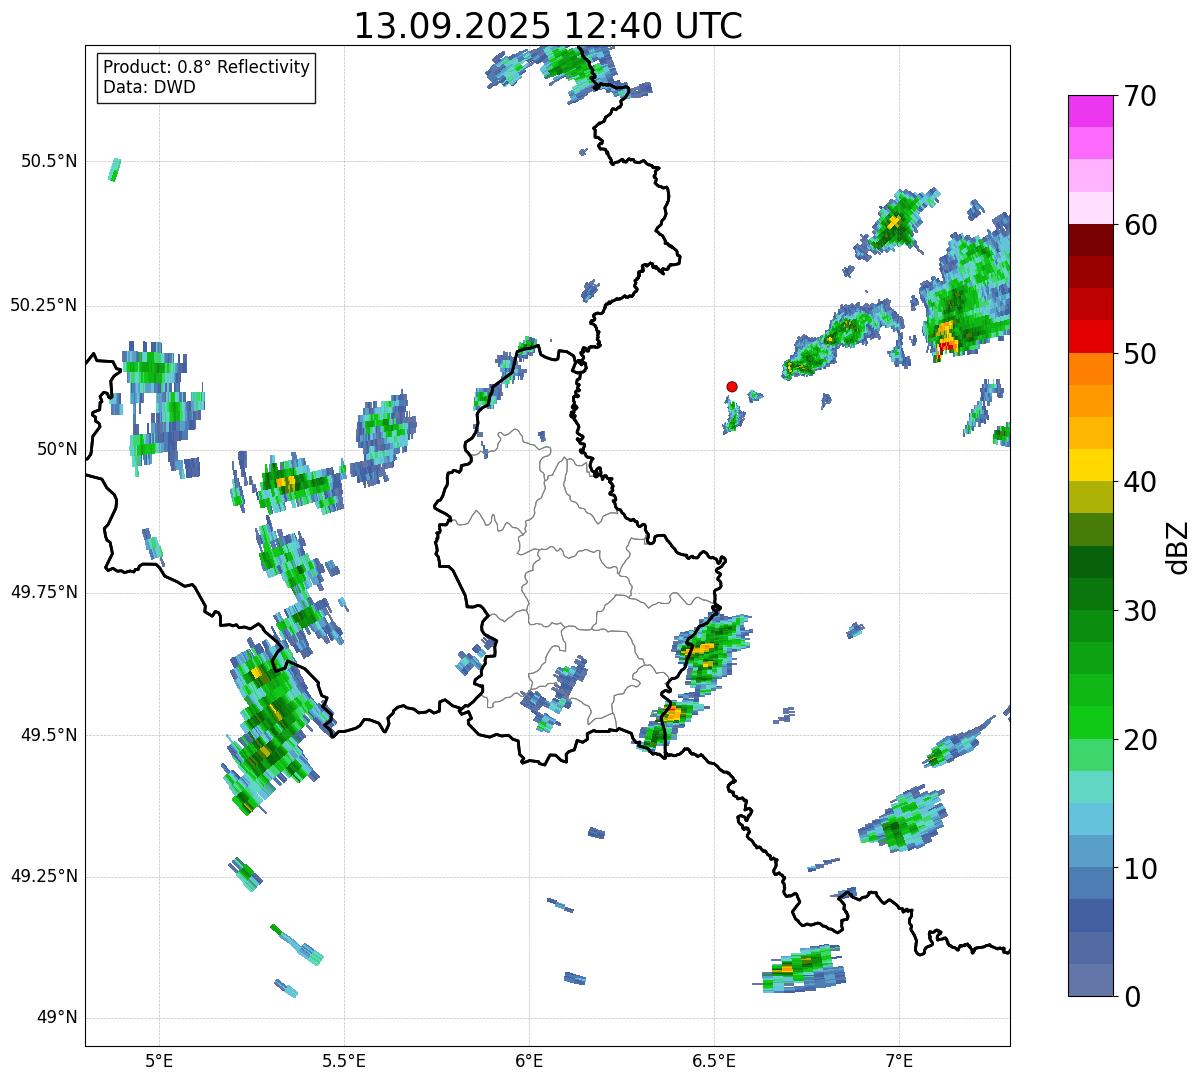Click the red station marker dot
This screenshot has width=1202, height=1081.
pyautogui.click(x=732, y=386)
